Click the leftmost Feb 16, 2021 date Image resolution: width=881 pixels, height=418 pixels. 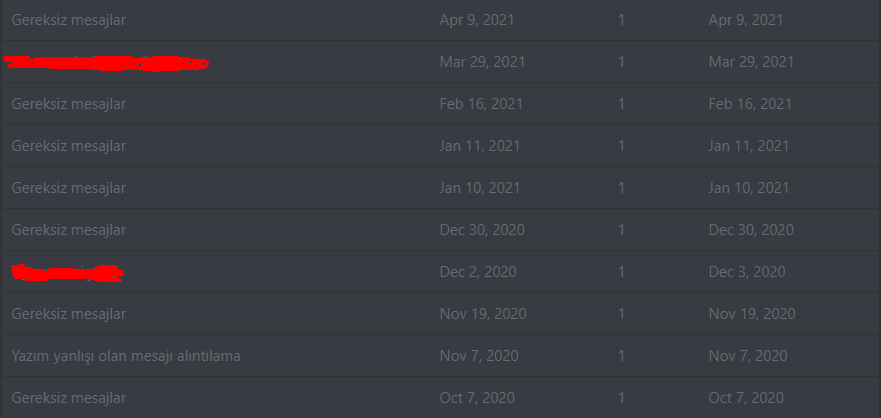point(482,104)
